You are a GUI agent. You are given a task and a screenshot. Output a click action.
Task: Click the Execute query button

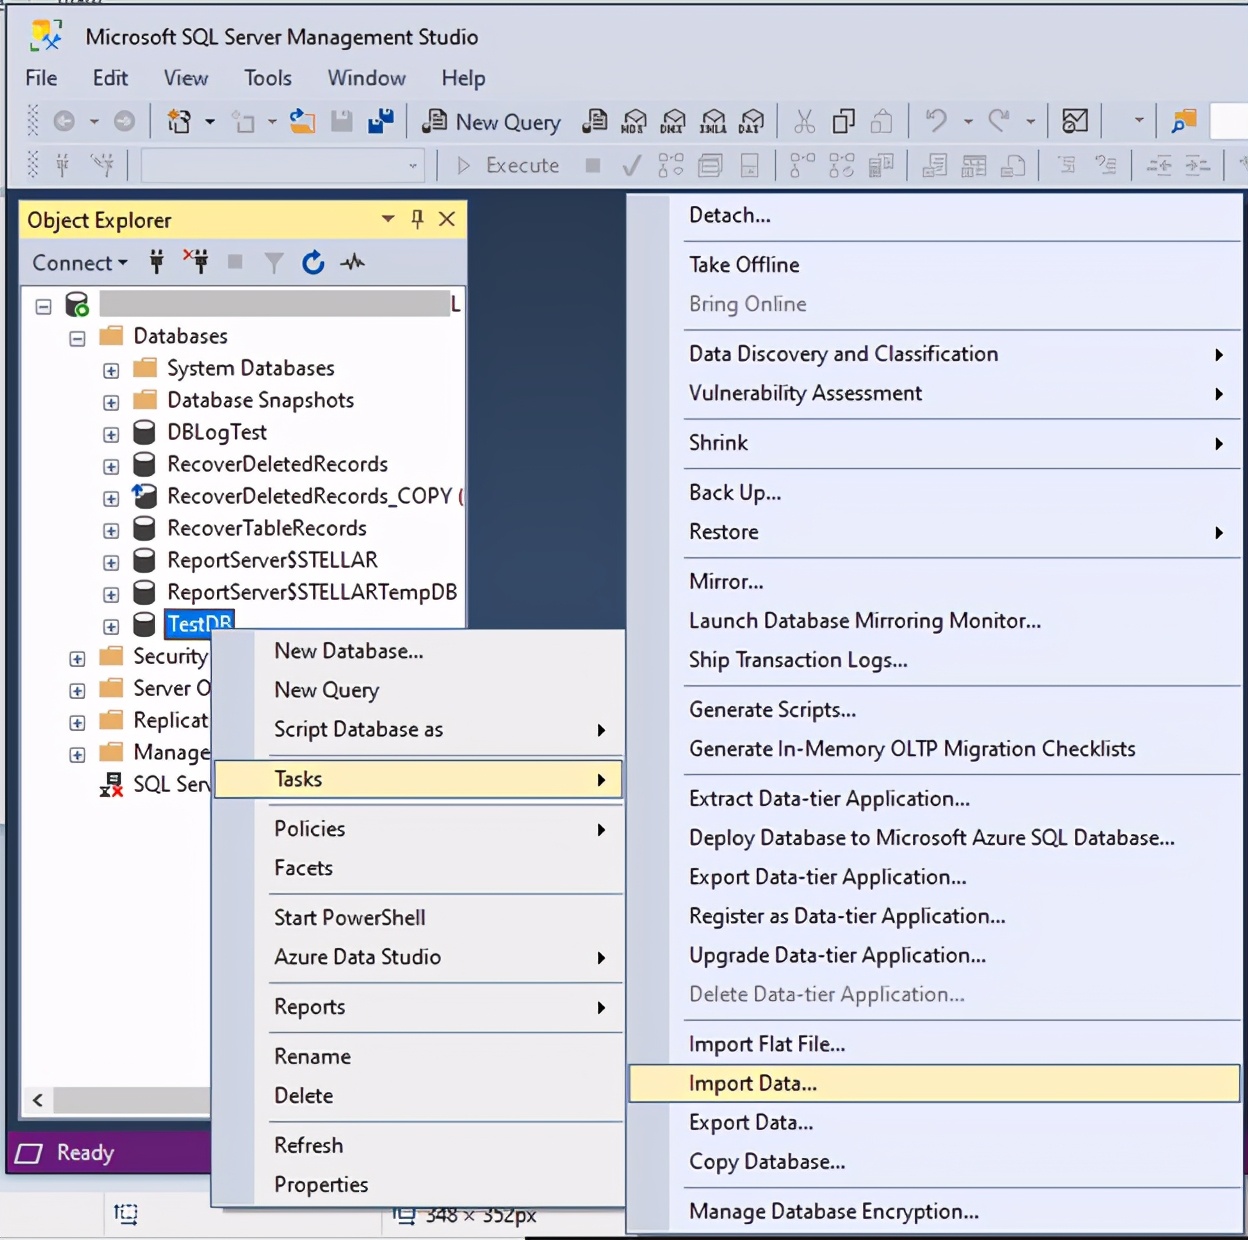508,166
